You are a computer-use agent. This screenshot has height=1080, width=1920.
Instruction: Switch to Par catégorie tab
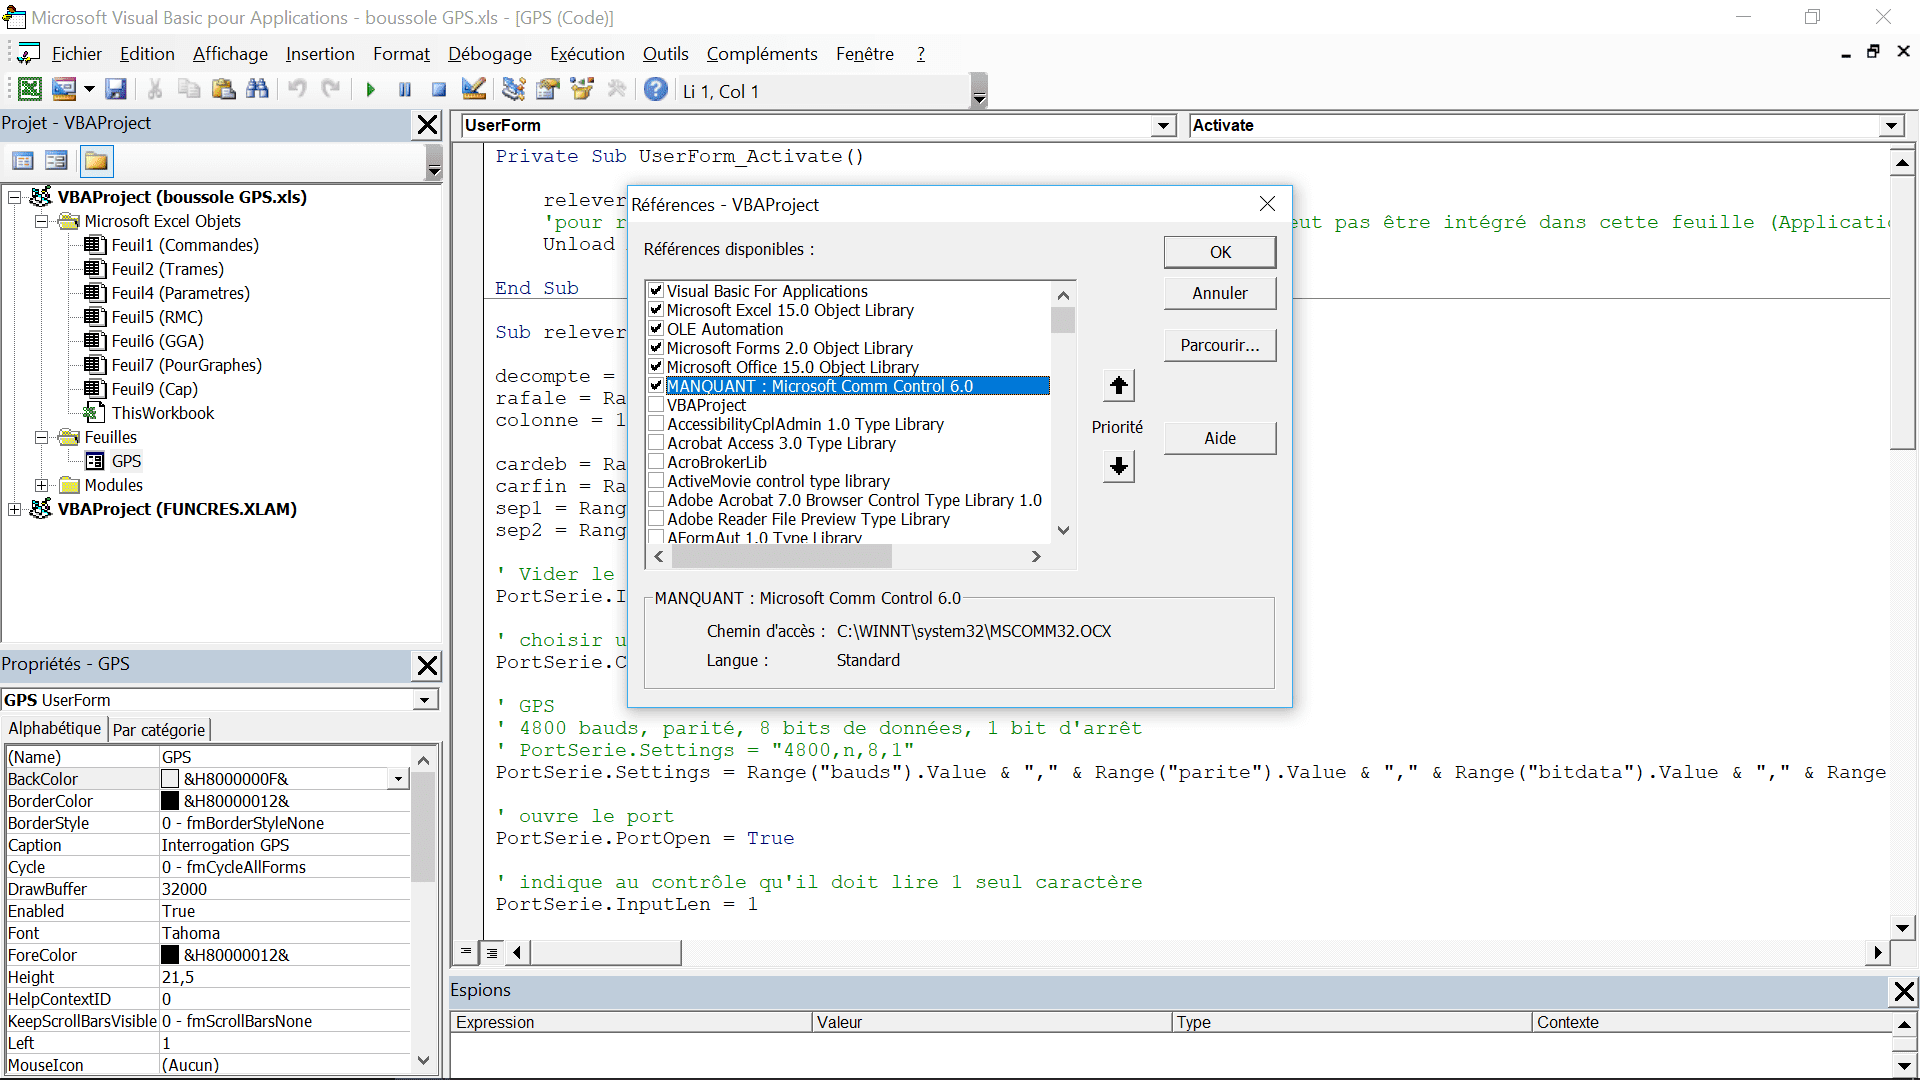(x=159, y=730)
